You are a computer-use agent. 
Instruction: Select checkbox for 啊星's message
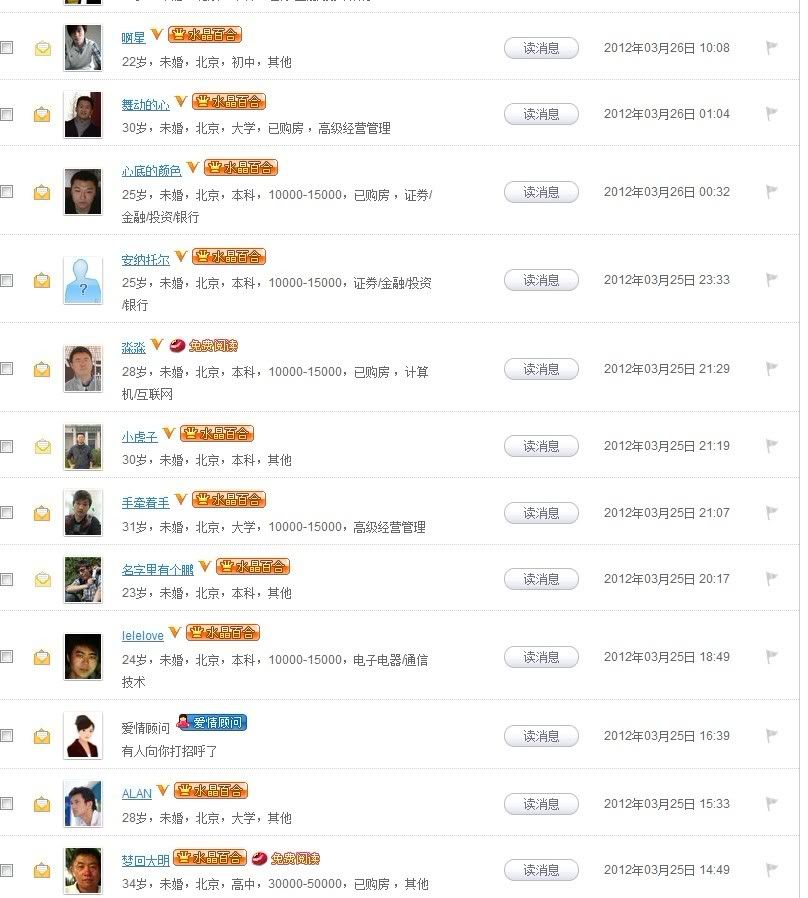pos(7,48)
